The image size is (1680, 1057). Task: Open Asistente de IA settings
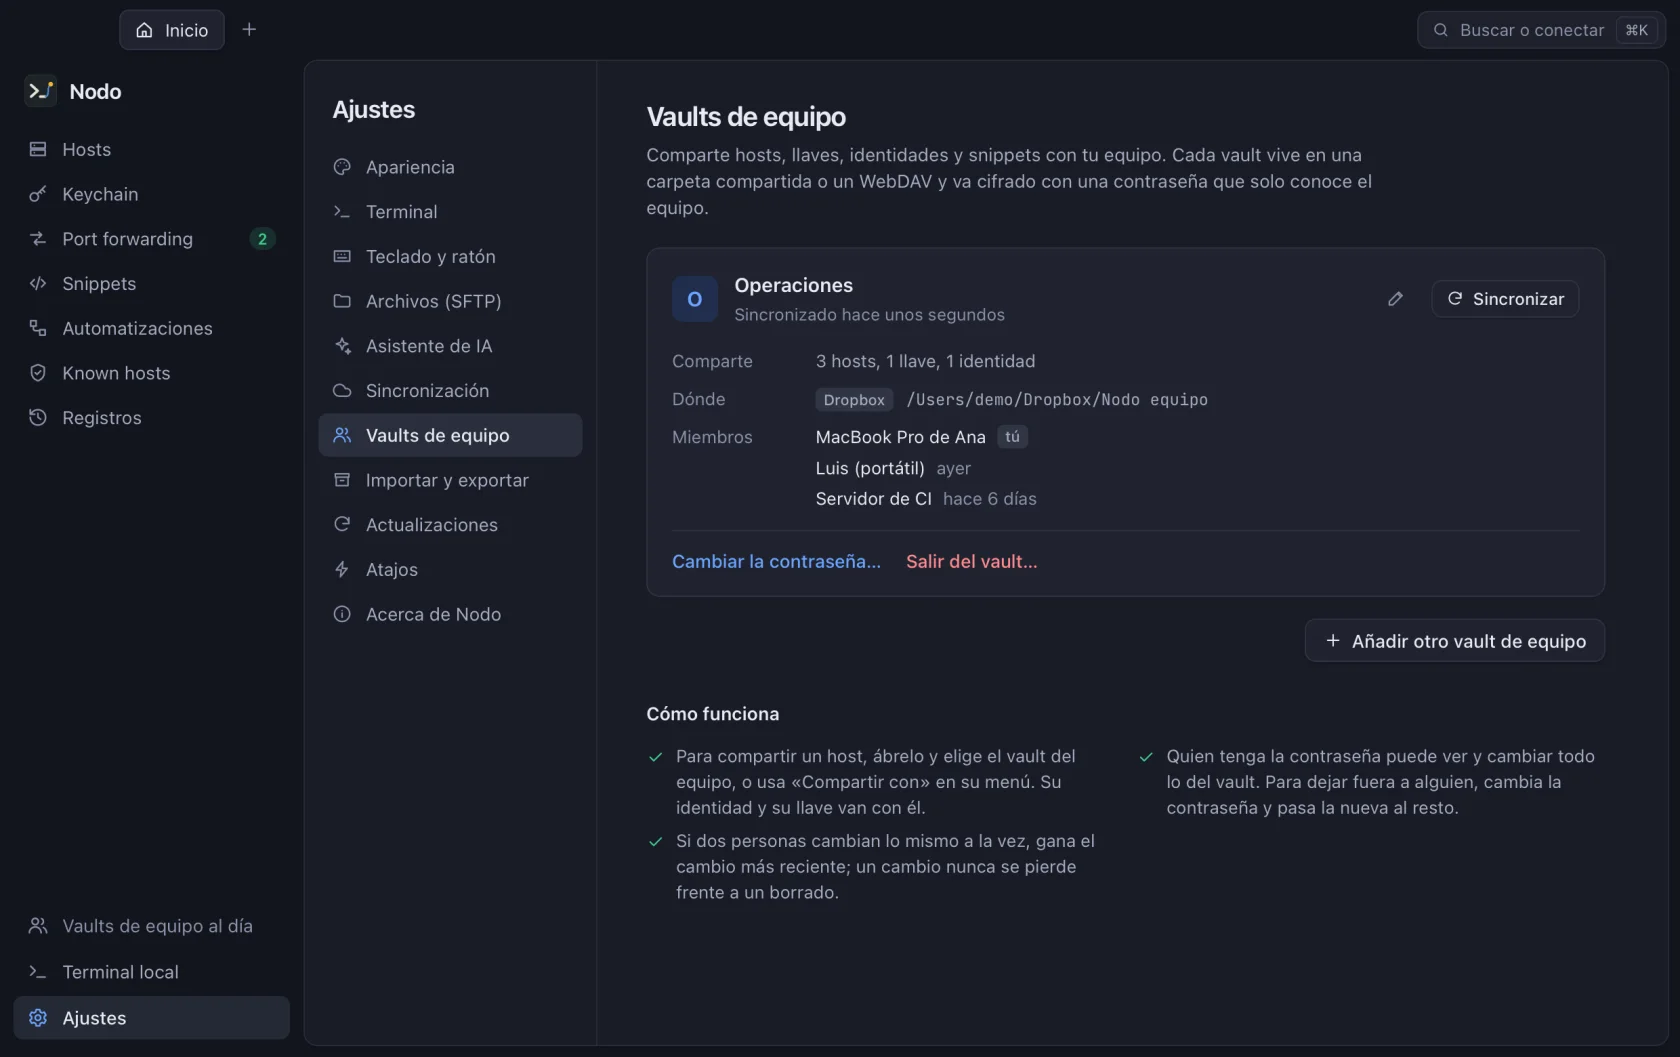[x=450, y=346]
